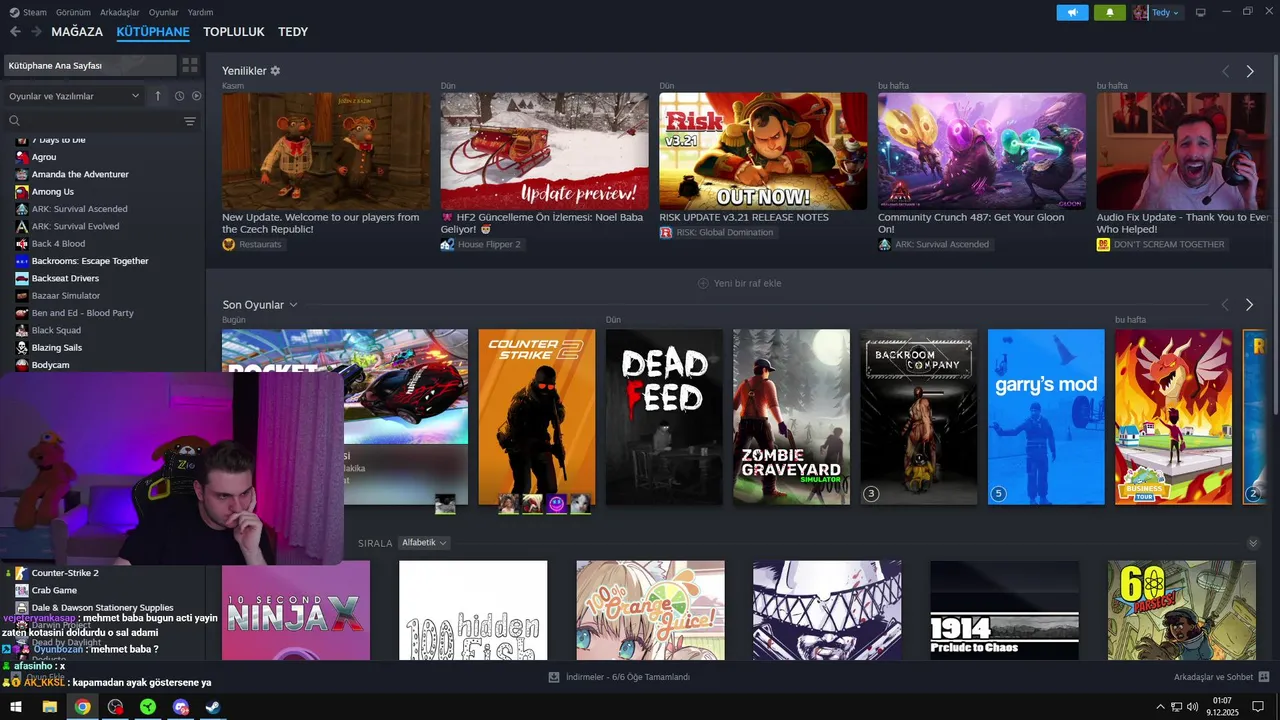The height and width of the screenshot is (720, 1280).
Task: Toggle sort by recent activity clock icon
Action: tap(180, 96)
